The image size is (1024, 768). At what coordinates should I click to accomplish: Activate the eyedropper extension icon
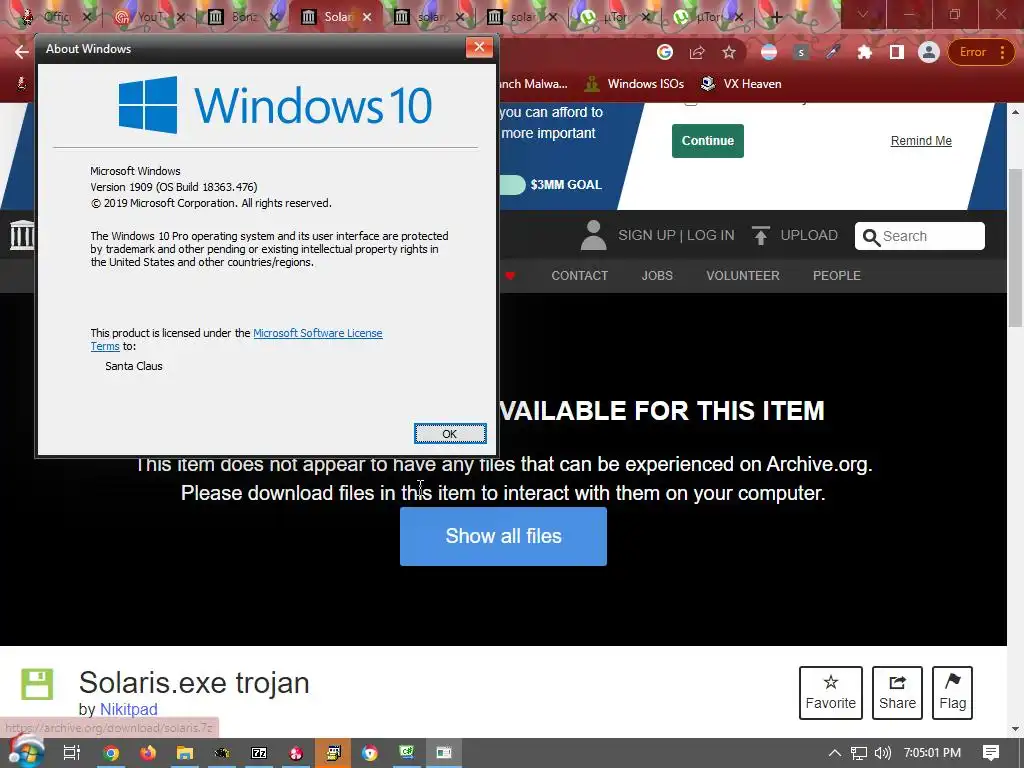833,52
